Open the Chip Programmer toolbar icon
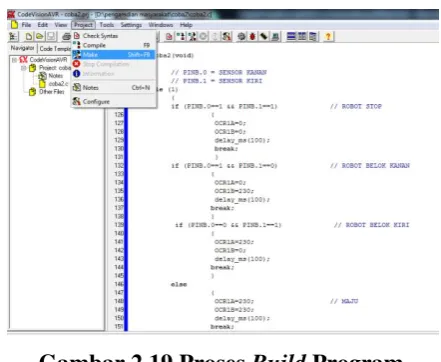 pyautogui.click(x=264, y=36)
